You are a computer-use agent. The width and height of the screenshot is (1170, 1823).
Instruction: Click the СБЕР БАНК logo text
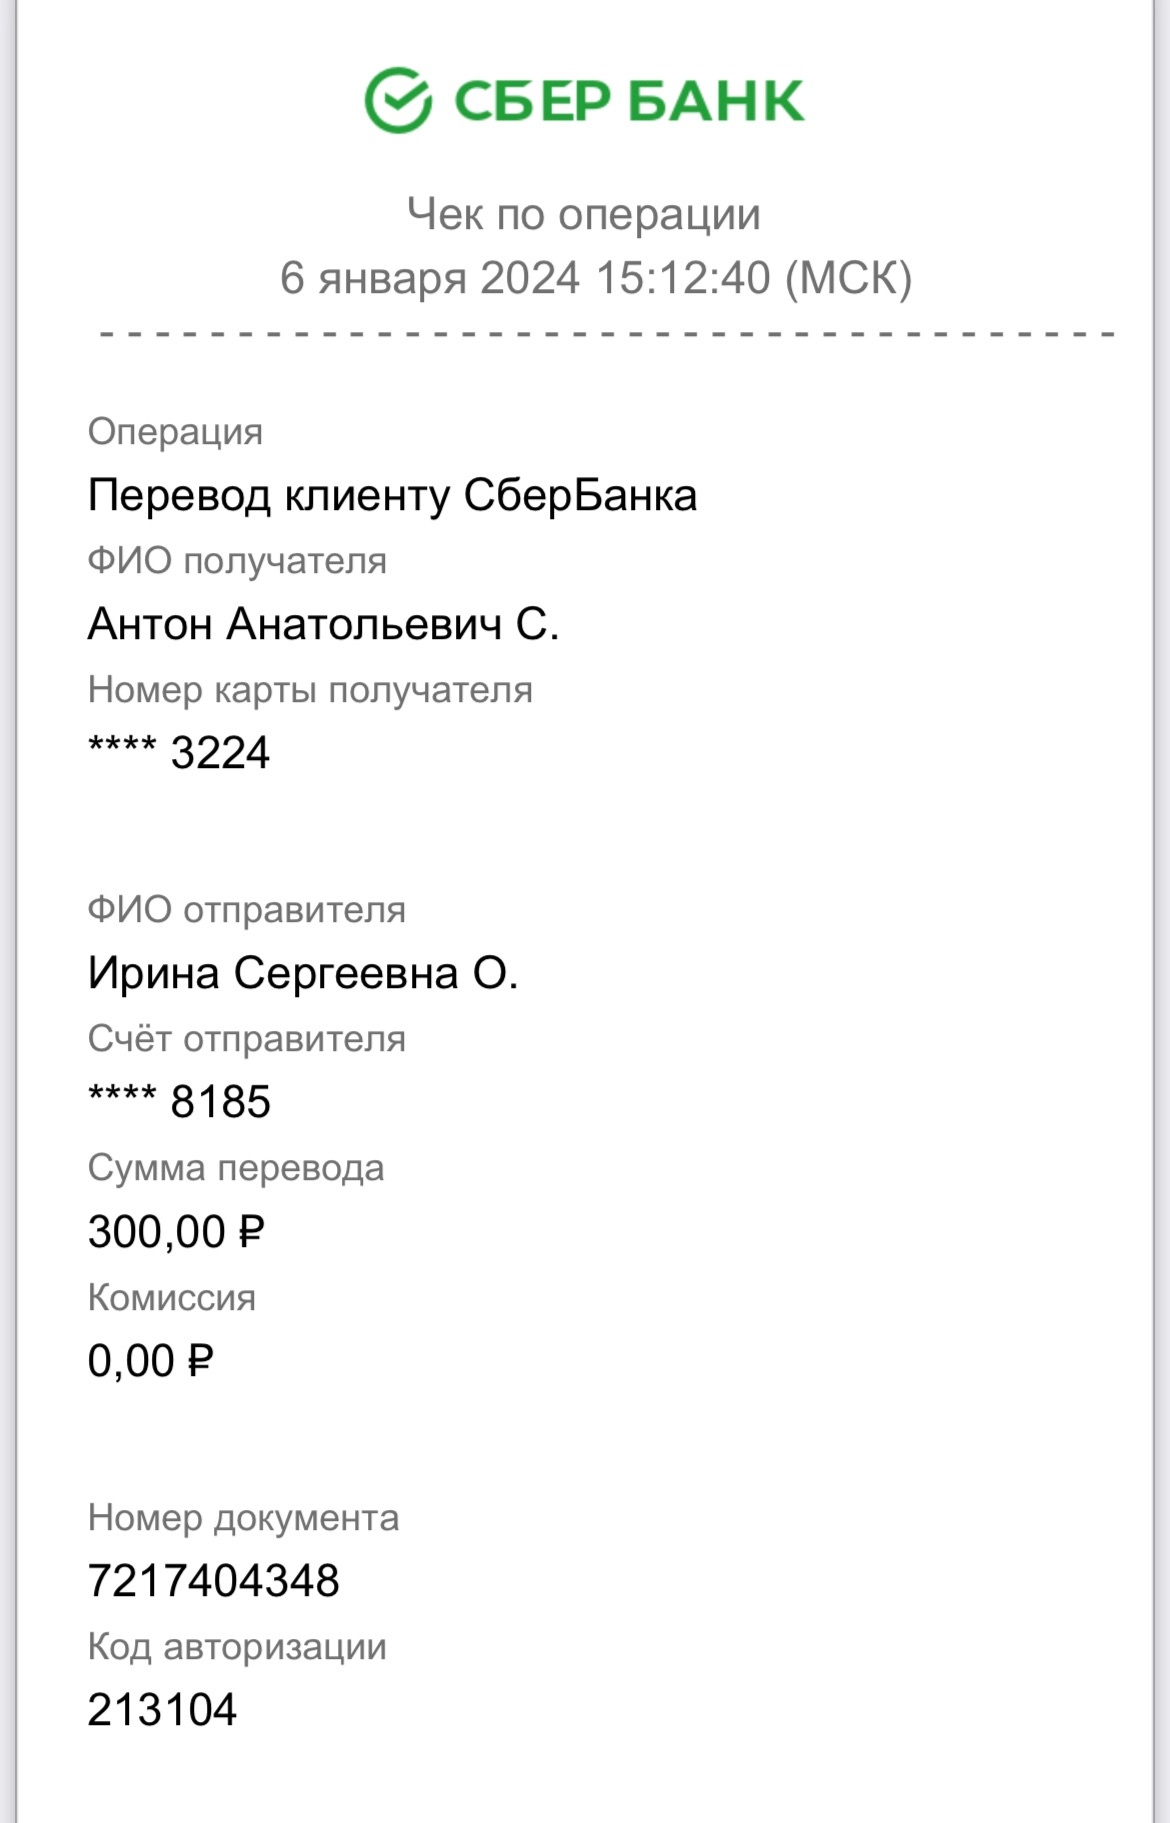click(629, 101)
